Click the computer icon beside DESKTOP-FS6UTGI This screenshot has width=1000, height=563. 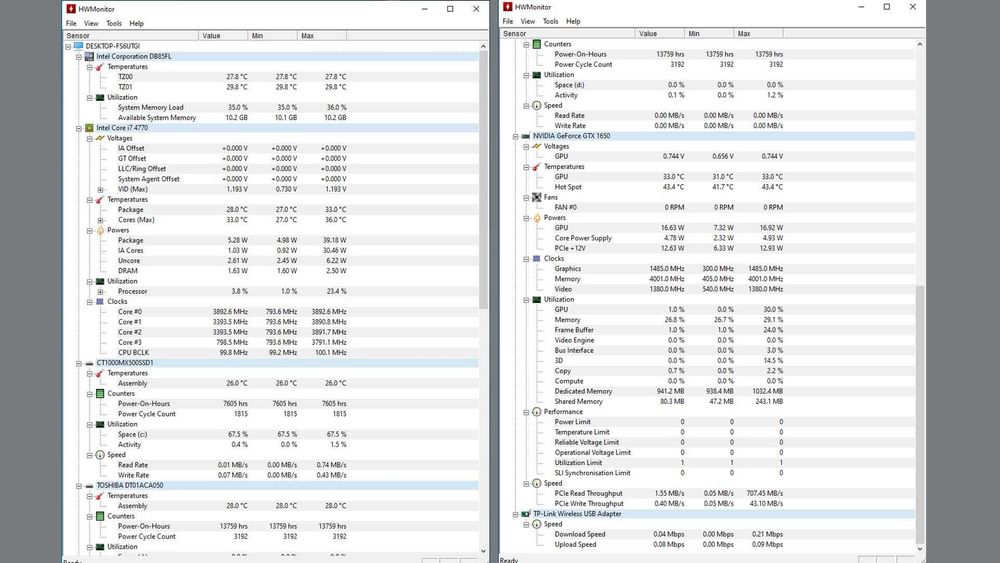point(78,46)
